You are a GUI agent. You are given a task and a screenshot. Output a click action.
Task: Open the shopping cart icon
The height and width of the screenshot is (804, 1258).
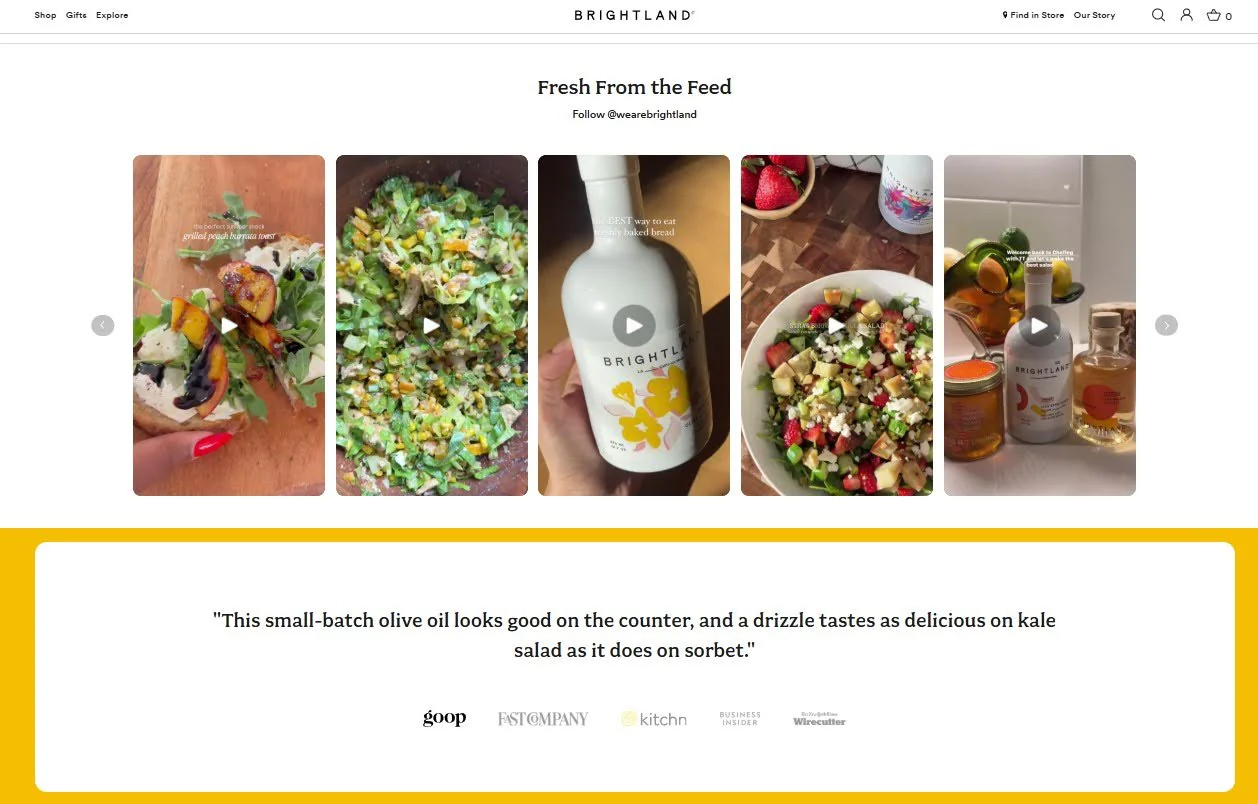tap(1217, 16)
